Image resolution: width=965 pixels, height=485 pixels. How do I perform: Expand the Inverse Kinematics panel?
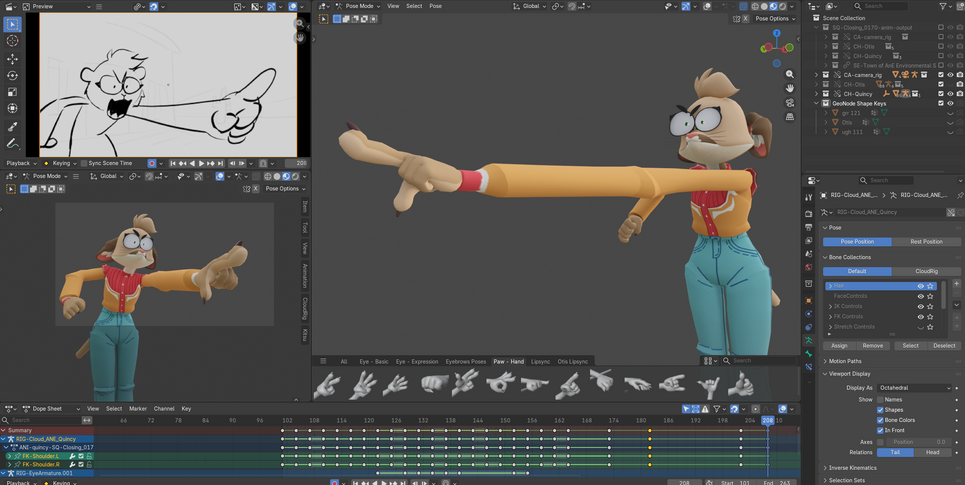point(853,468)
